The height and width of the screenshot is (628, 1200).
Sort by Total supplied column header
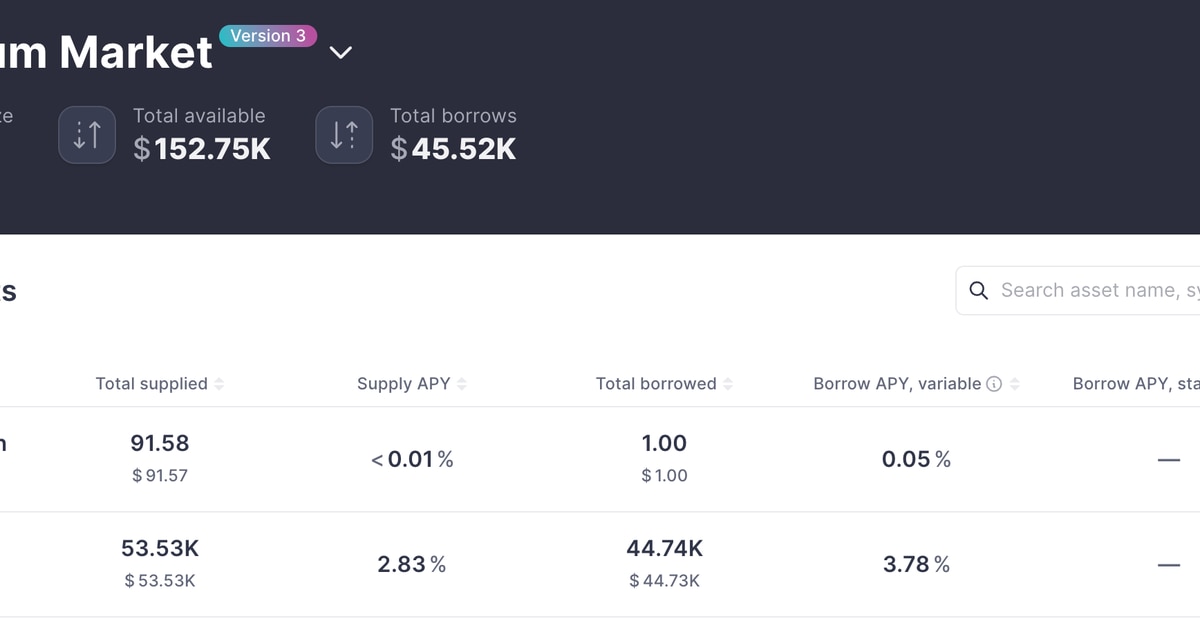[152, 384]
